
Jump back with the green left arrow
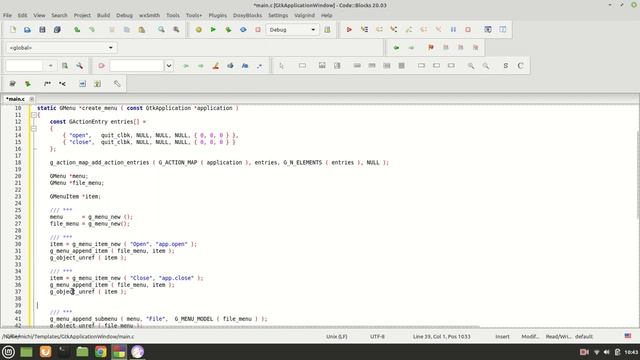[396, 48]
